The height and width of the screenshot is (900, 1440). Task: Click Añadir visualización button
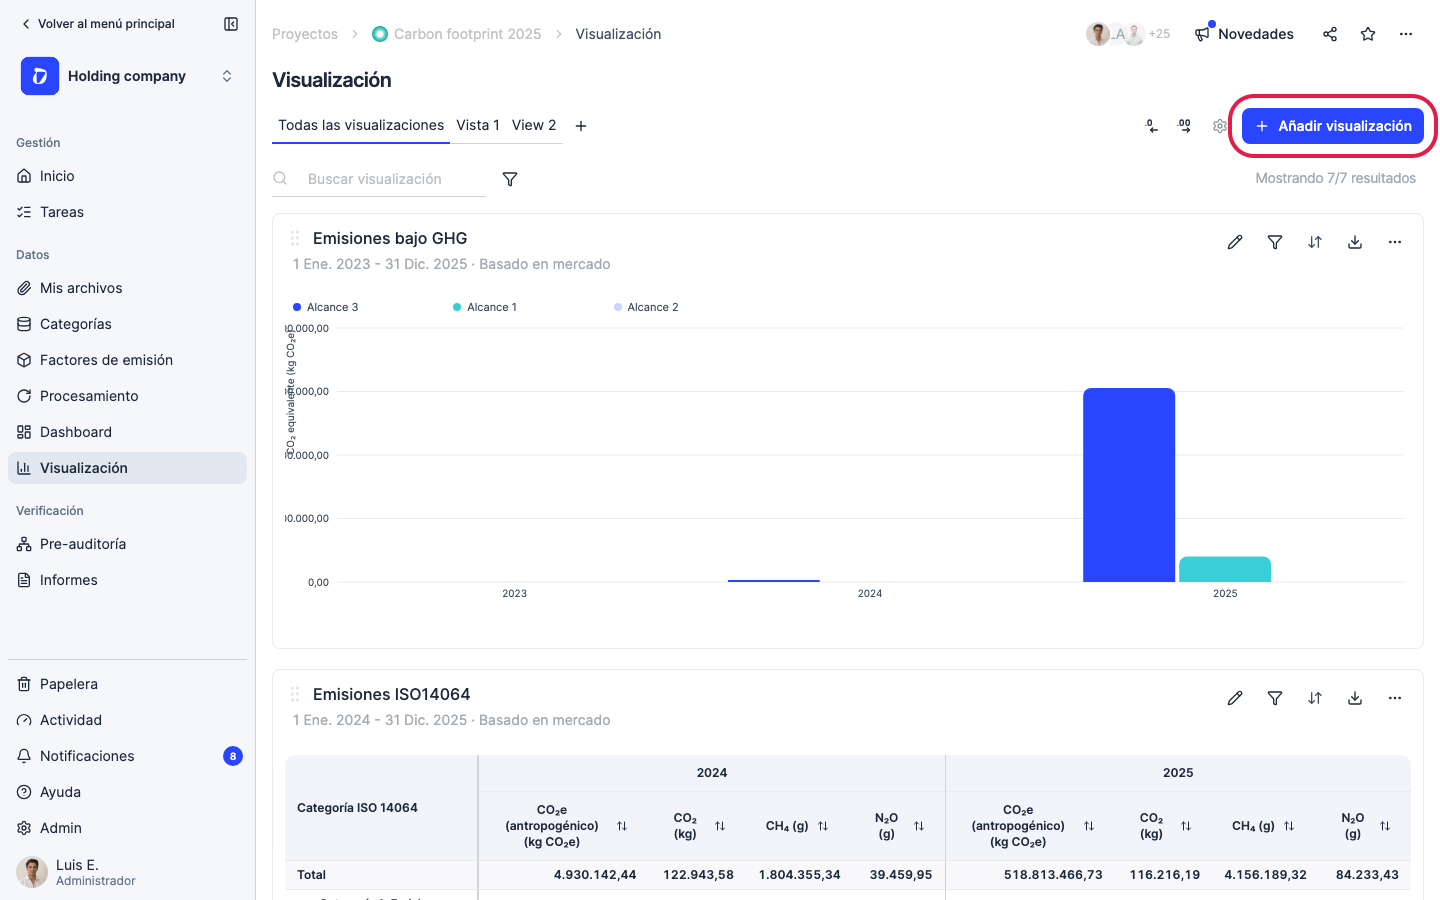[1333, 126]
